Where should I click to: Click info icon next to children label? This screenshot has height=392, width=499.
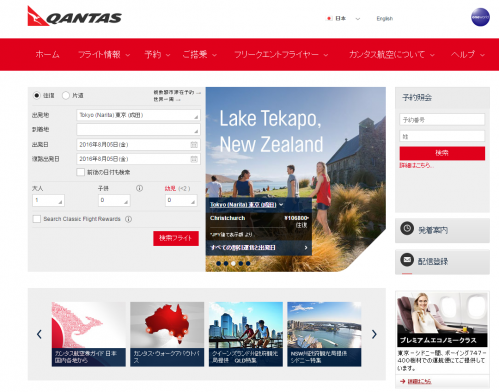coord(139,188)
